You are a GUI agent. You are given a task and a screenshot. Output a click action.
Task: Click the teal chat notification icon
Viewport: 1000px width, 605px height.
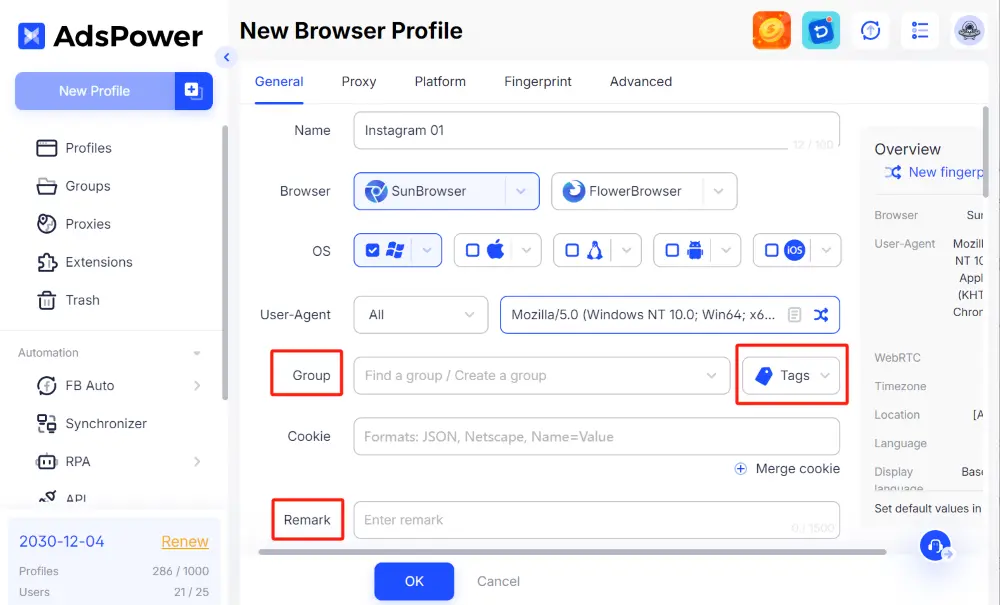(x=821, y=30)
